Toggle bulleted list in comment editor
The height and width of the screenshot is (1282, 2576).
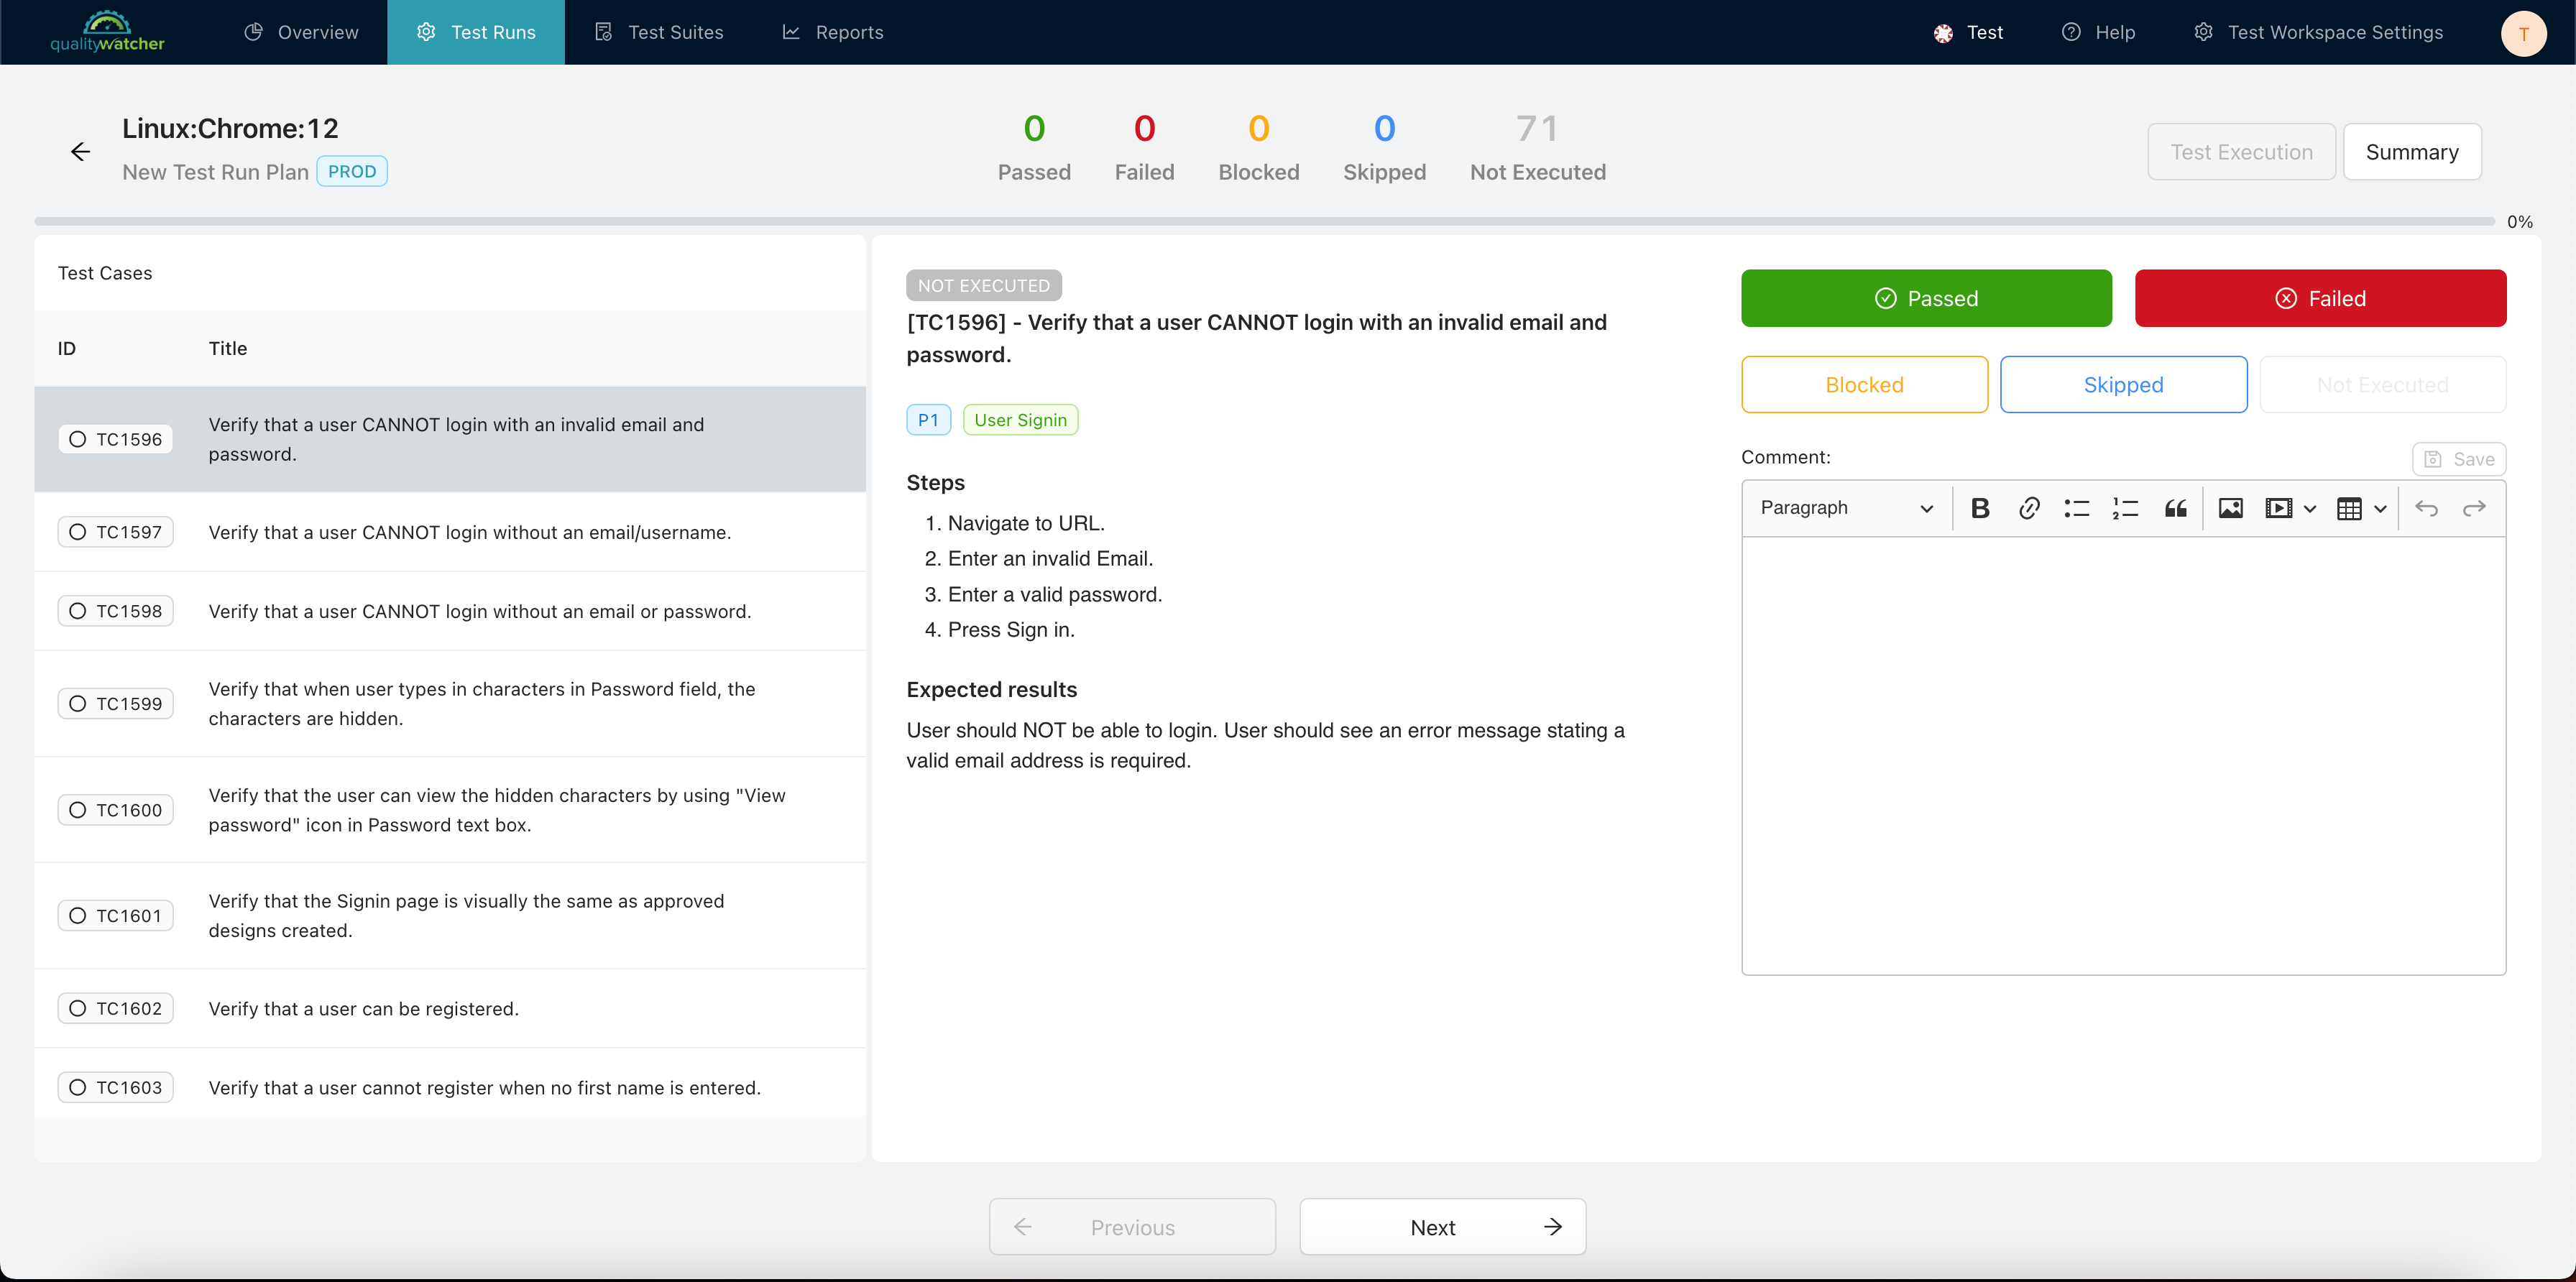pyautogui.click(x=2077, y=508)
